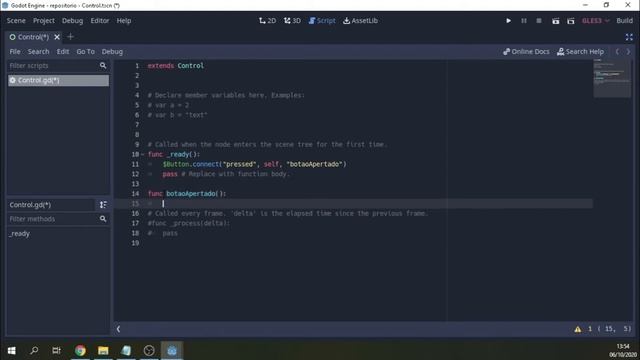Click the text 'botaoApertado' on line 14
Screen dimensions: 640x360
coord(191,193)
